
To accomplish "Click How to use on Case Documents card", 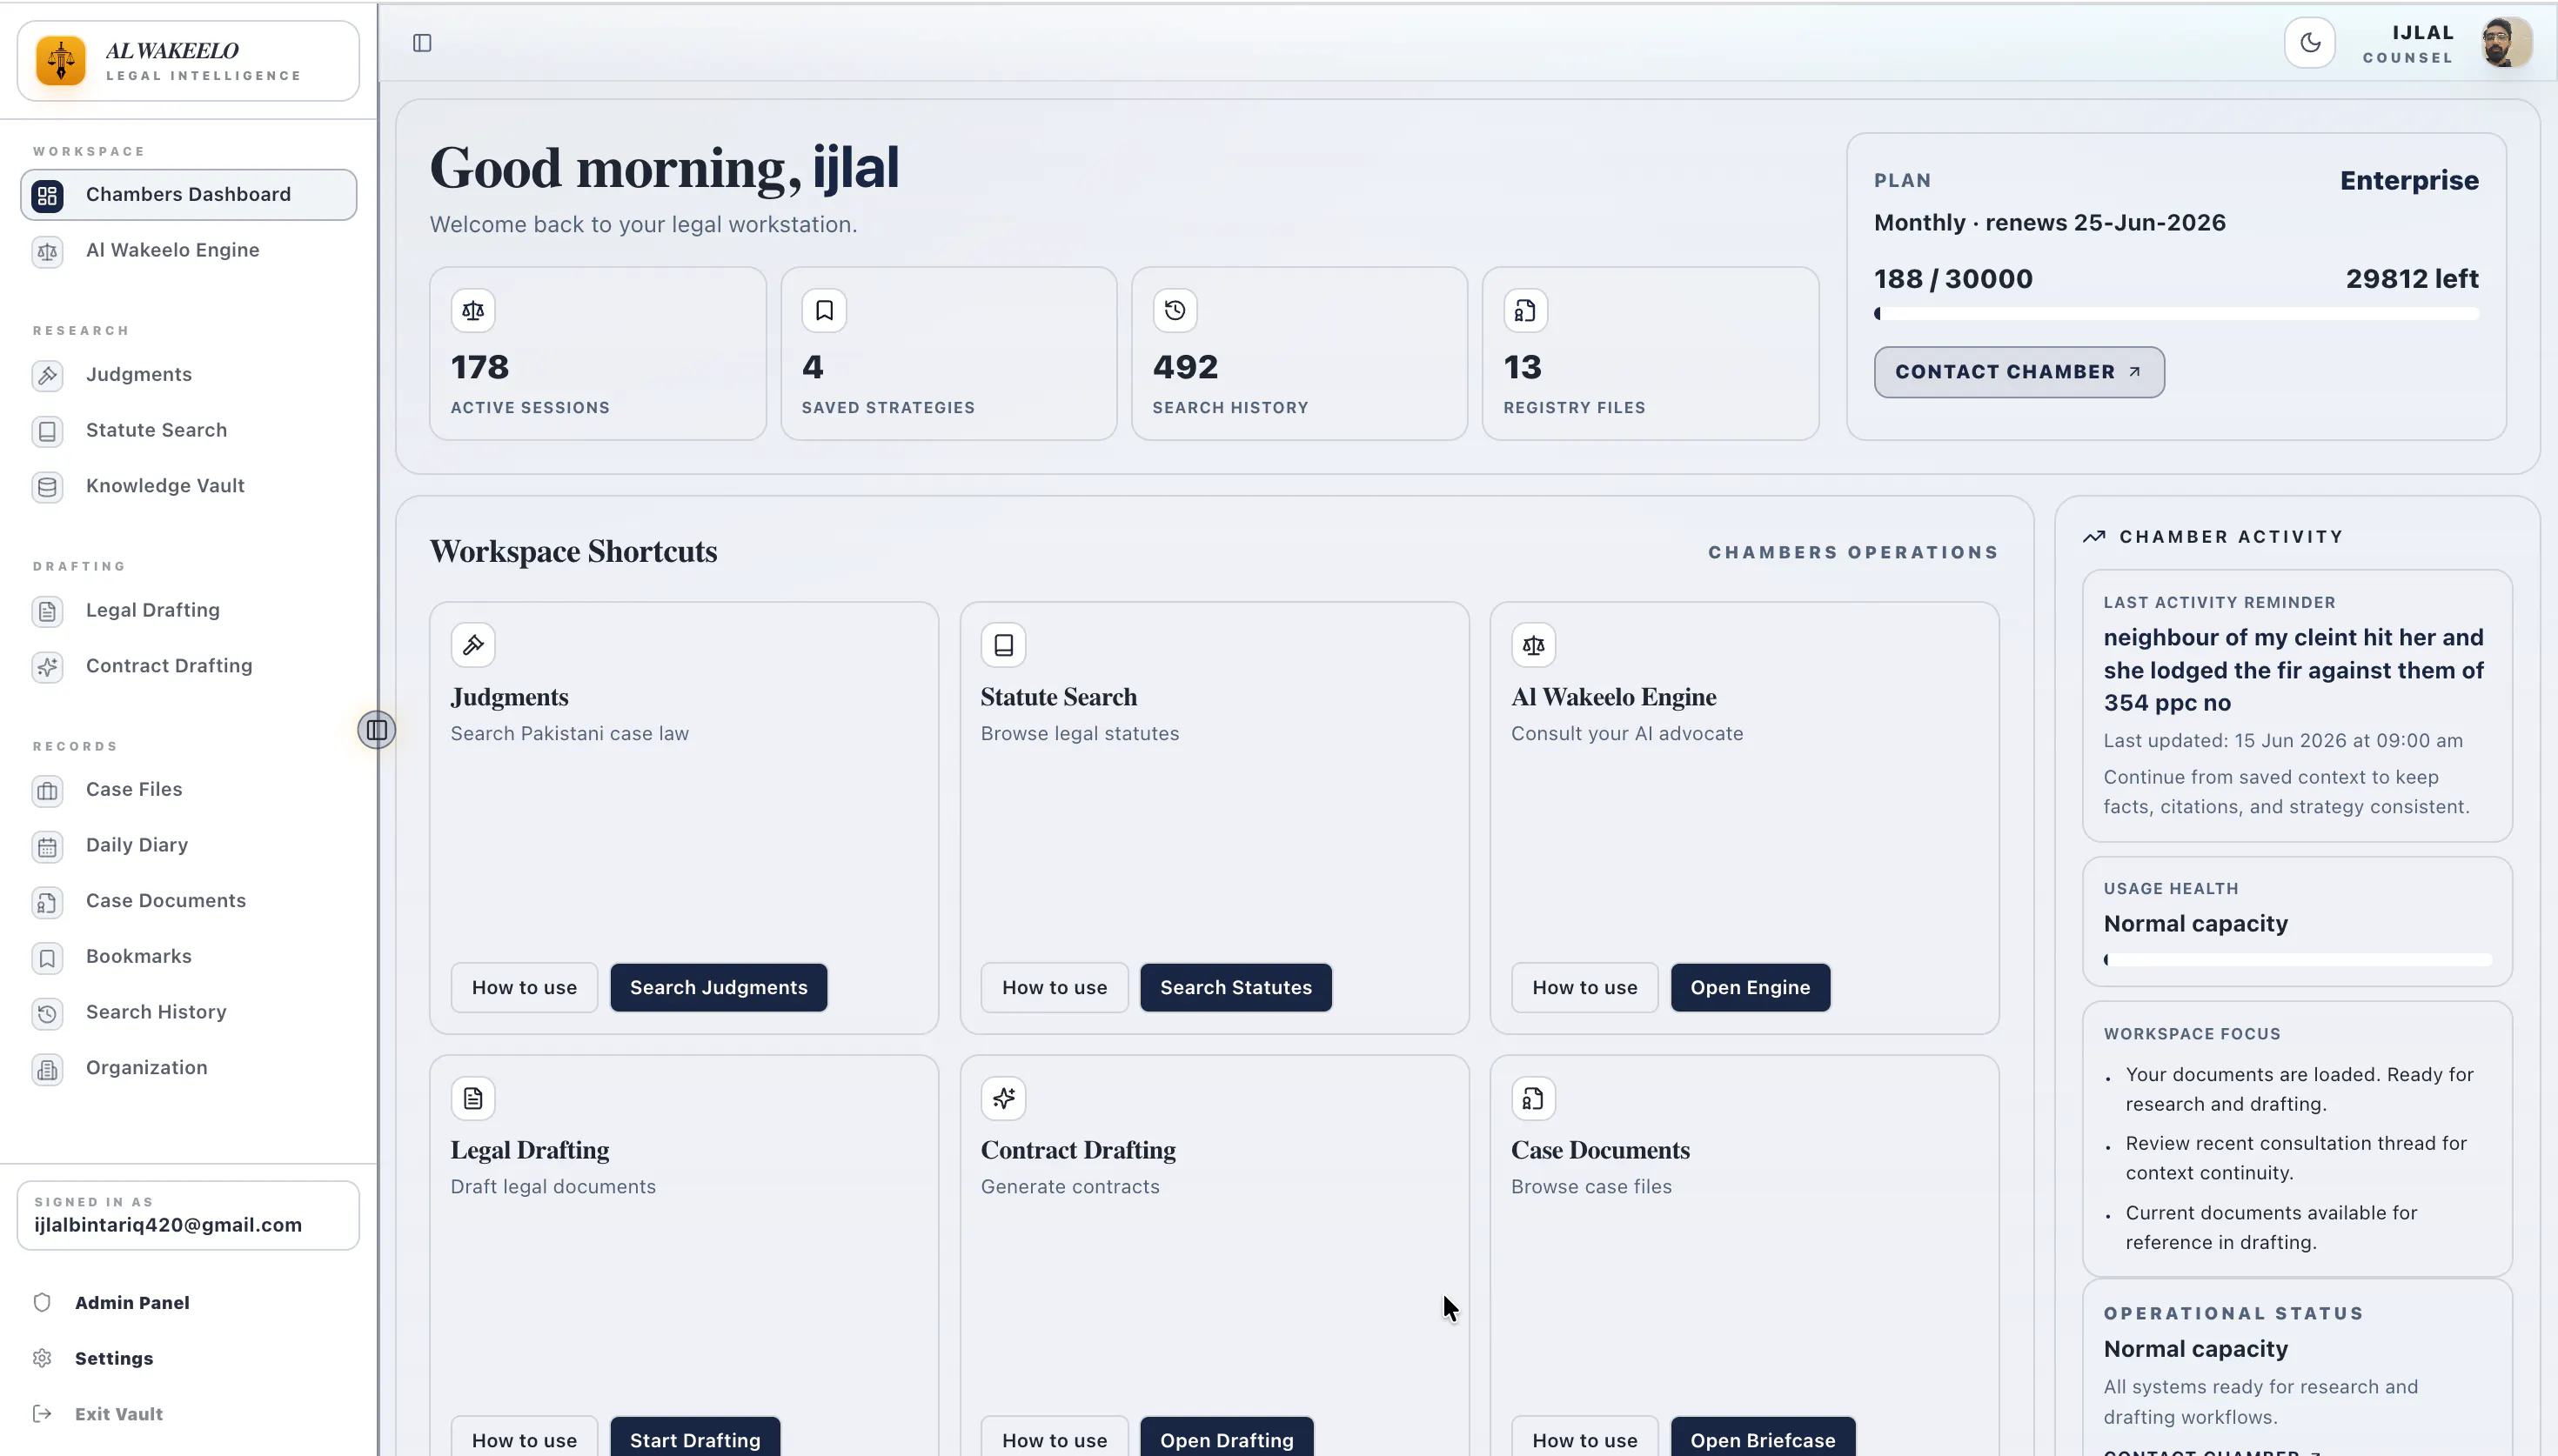I will point(1585,1438).
